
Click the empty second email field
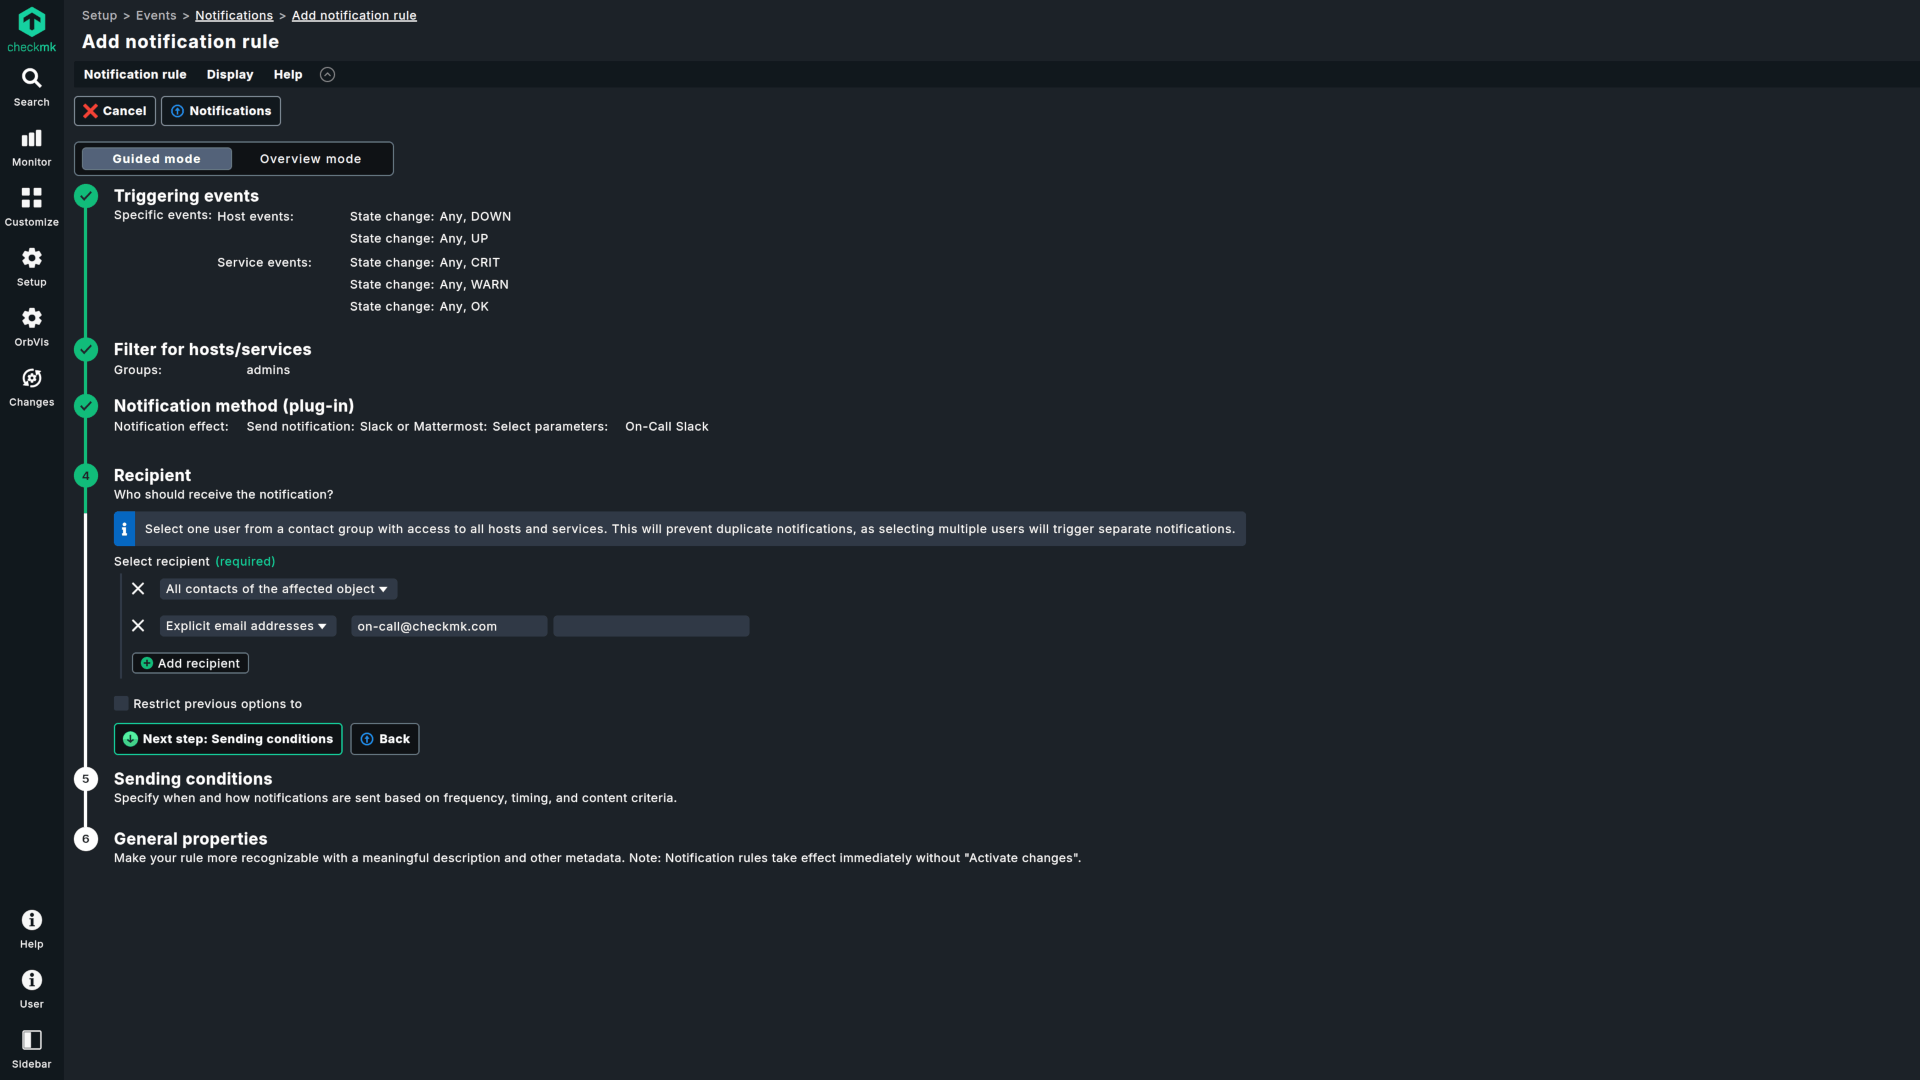click(x=651, y=626)
